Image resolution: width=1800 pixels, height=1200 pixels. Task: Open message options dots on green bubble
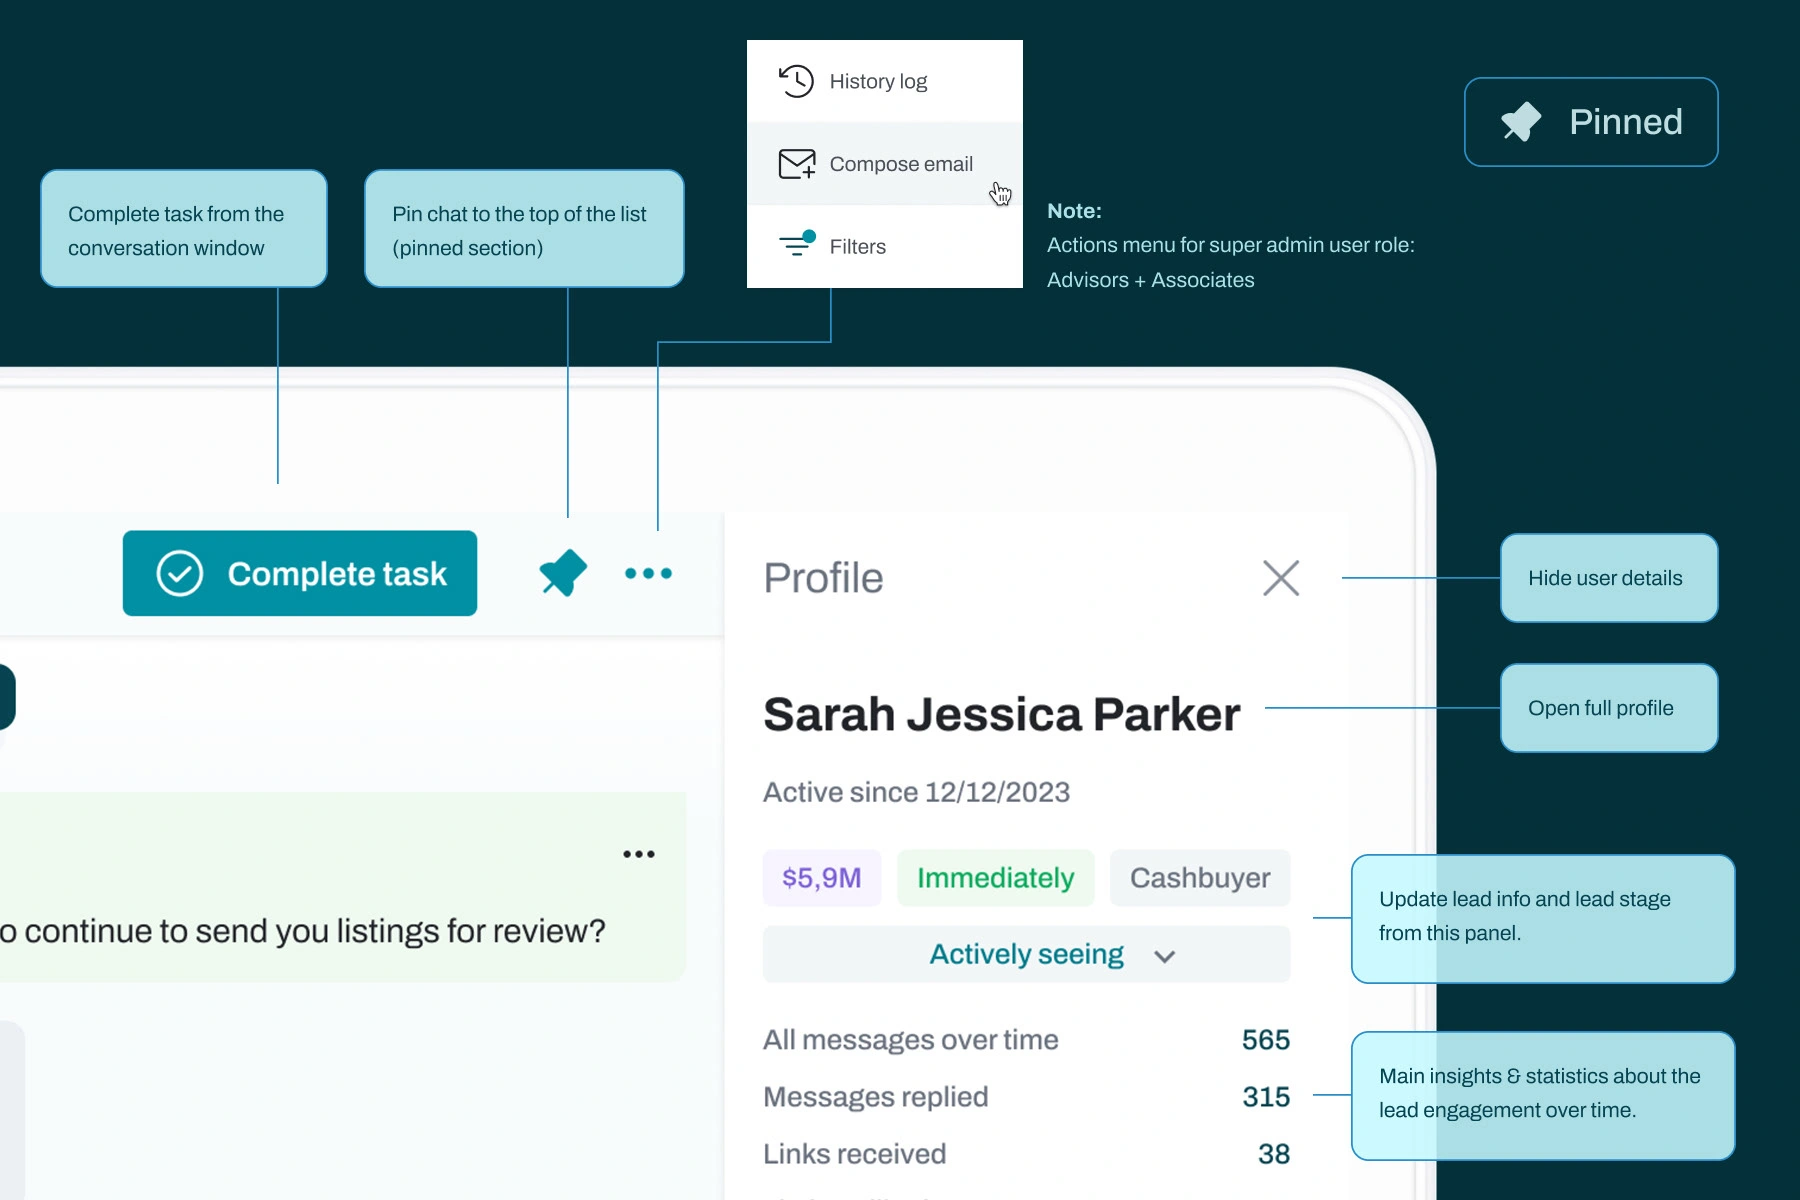click(639, 854)
